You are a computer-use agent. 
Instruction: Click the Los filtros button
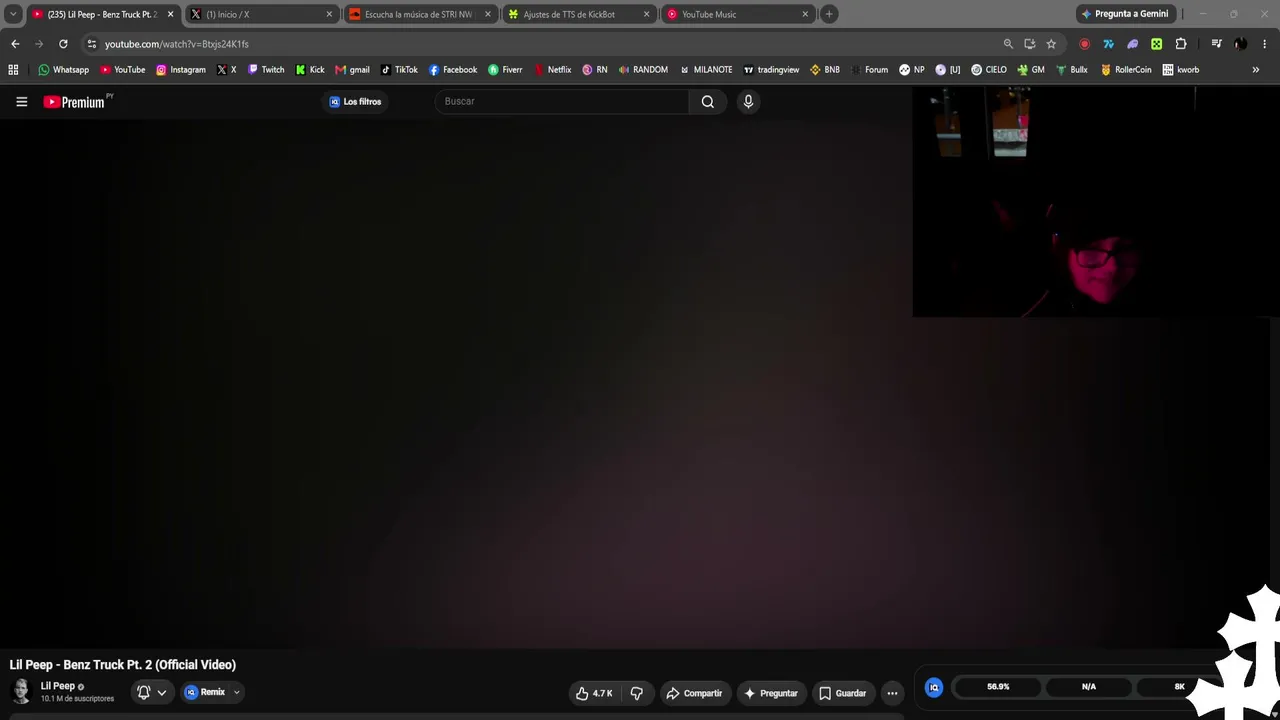click(355, 101)
